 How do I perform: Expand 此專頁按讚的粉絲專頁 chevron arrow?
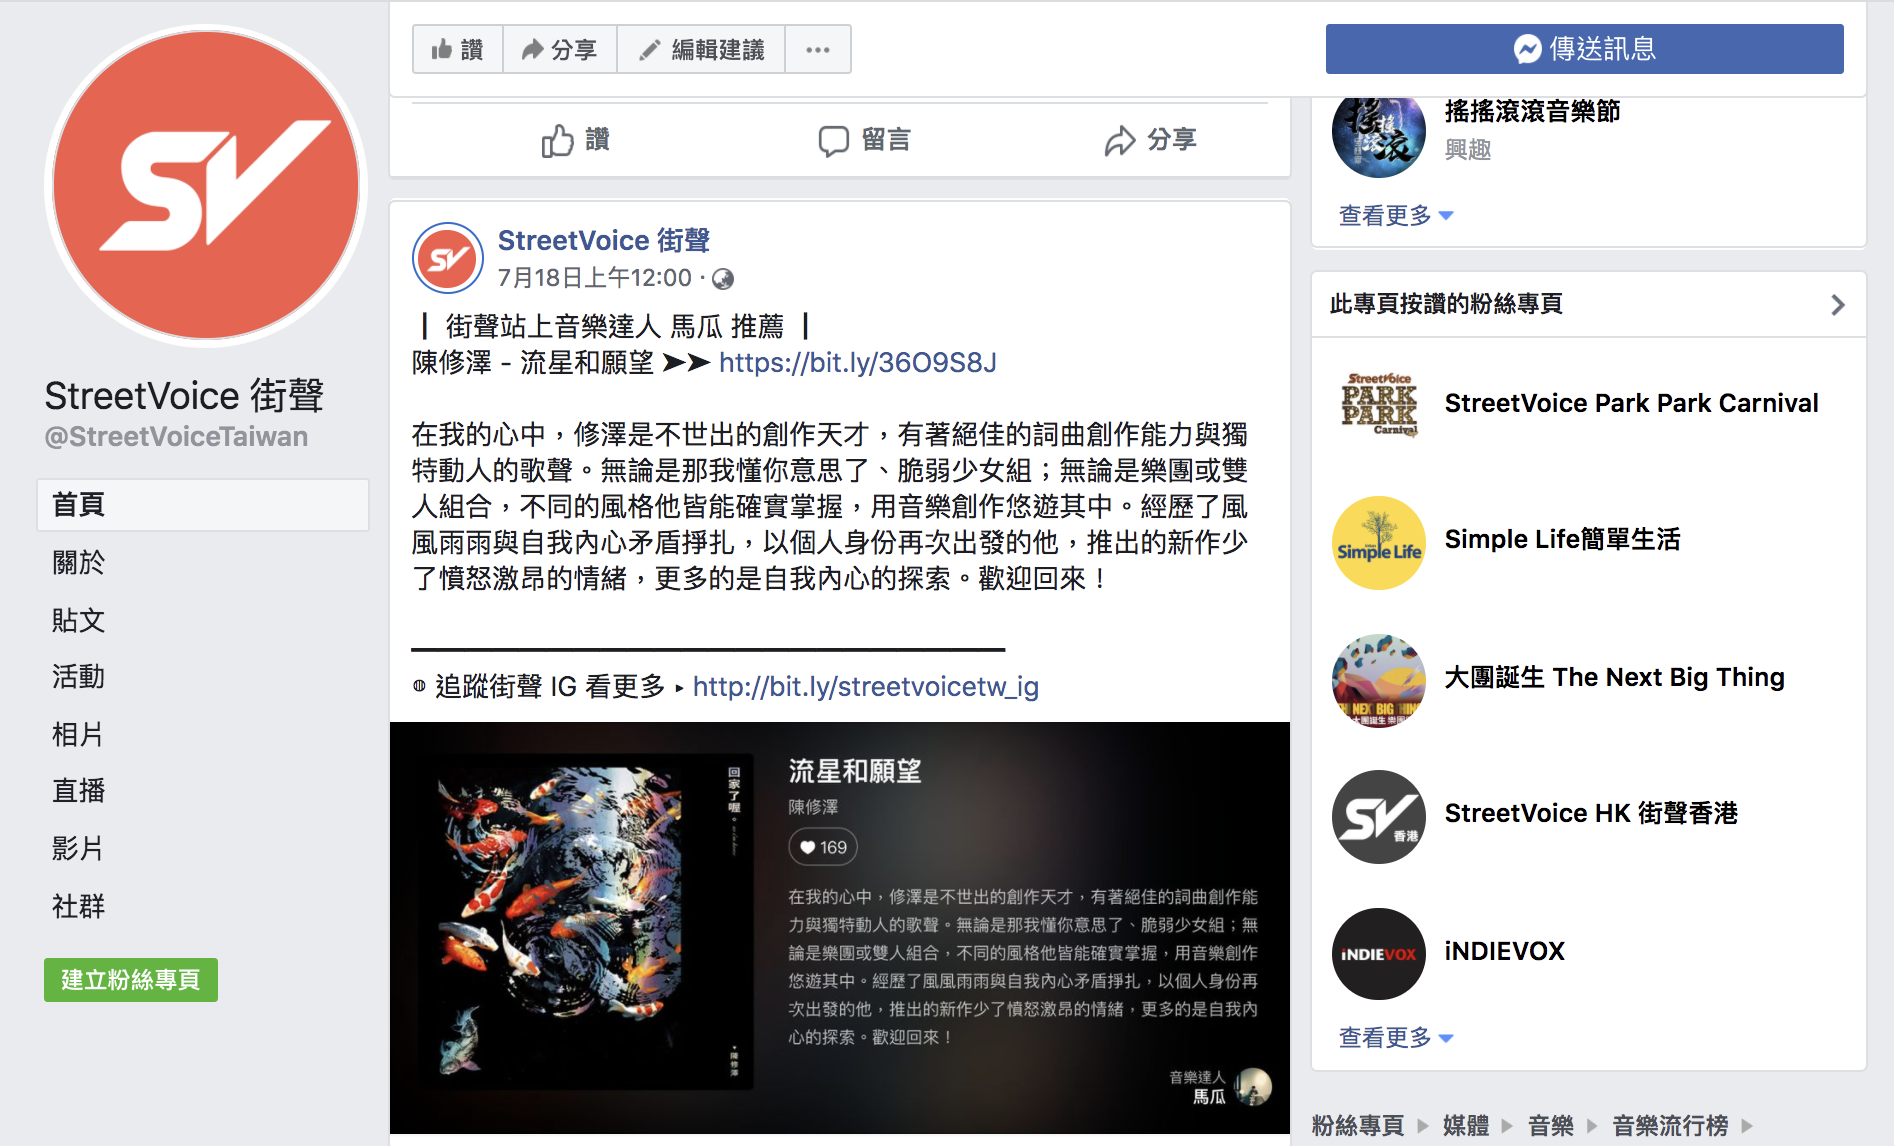1837,305
